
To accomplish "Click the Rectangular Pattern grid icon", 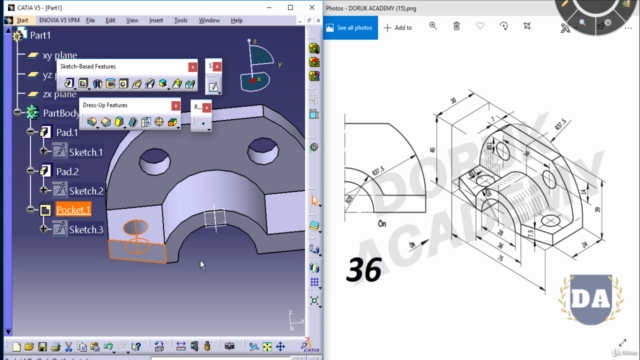I will pyautogui.click(x=314, y=282).
